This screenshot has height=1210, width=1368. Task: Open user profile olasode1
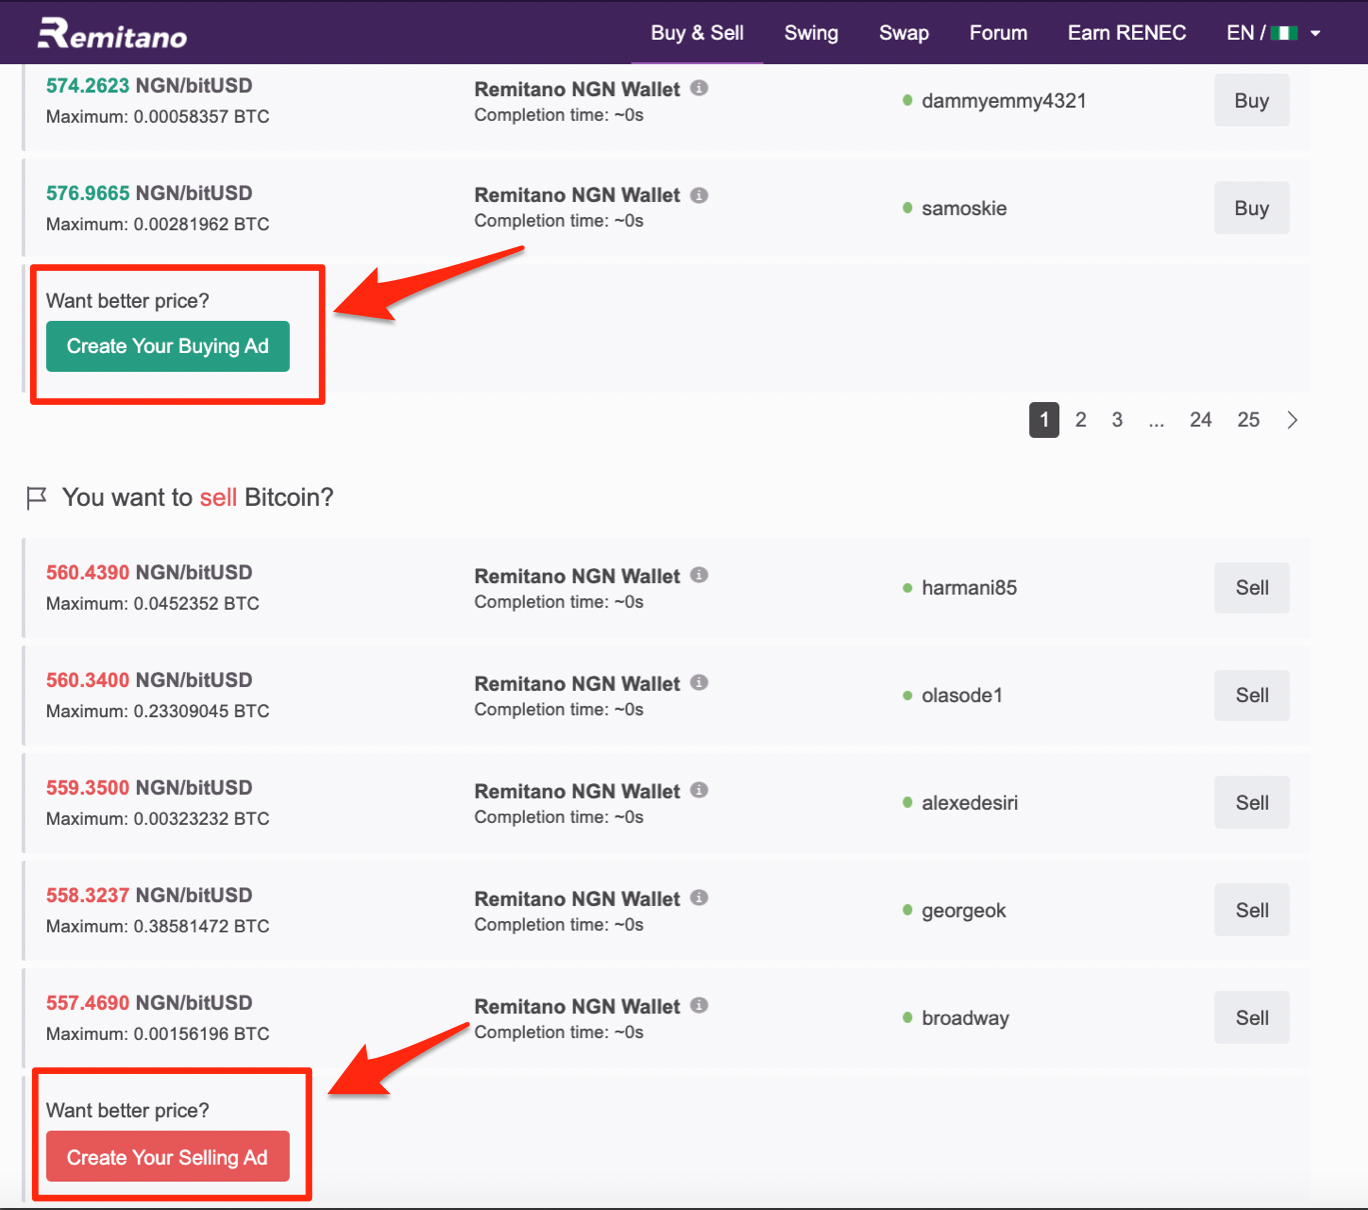point(962,695)
